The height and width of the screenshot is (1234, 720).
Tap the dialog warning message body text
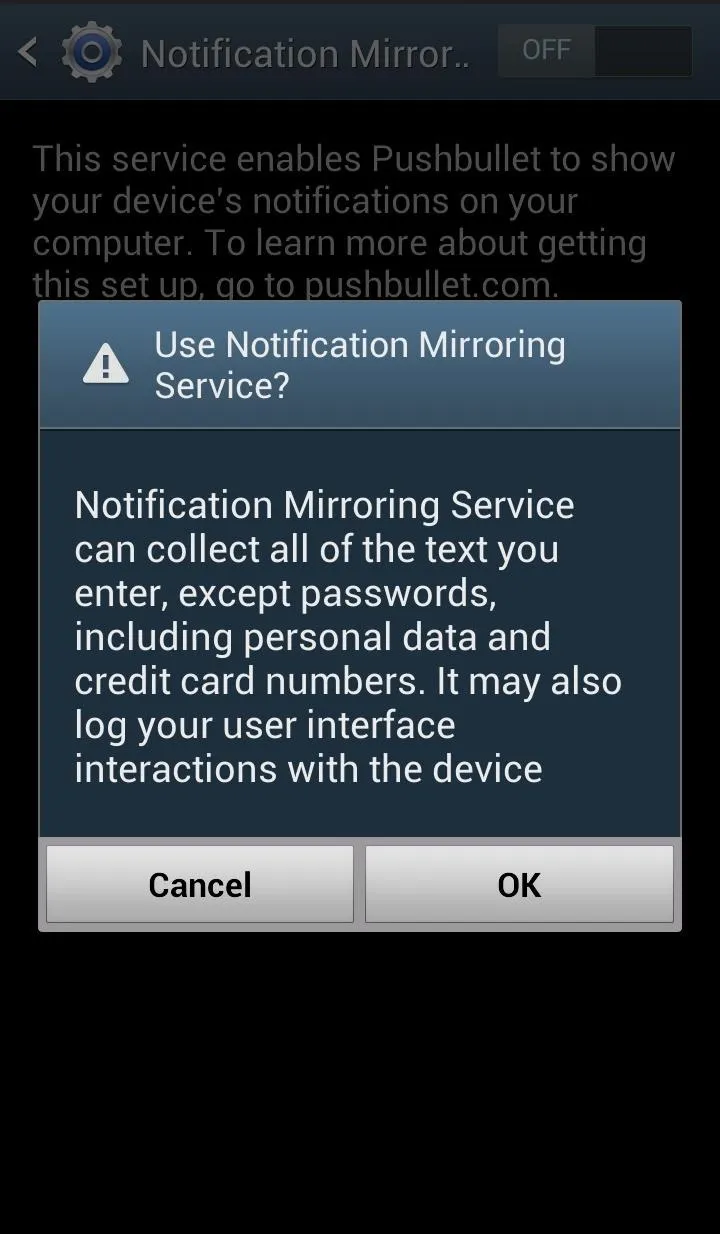click(x=348, y=636)
